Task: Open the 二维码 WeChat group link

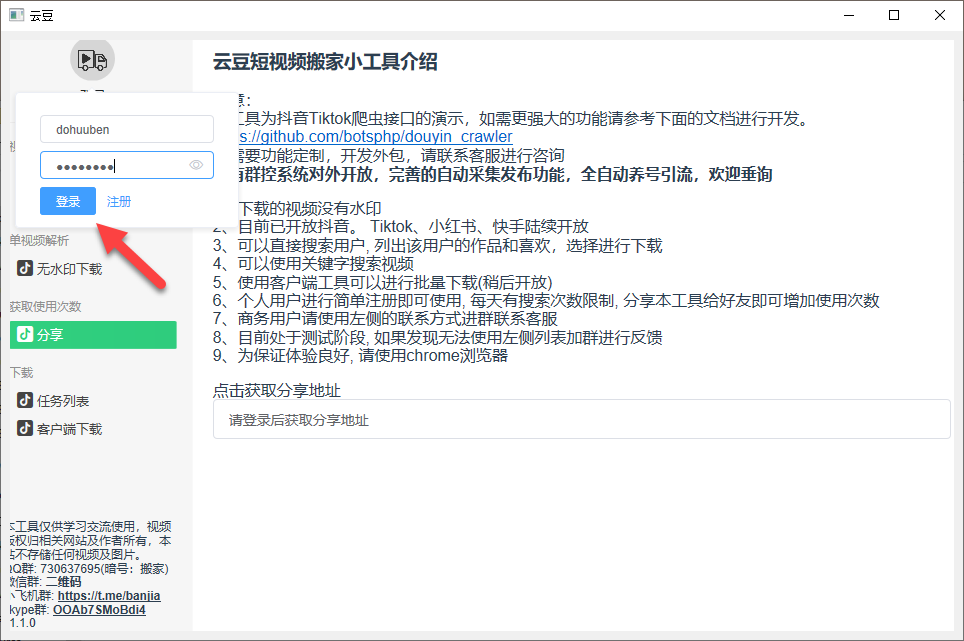Action: pyautogui.click(x=63, y=581)
